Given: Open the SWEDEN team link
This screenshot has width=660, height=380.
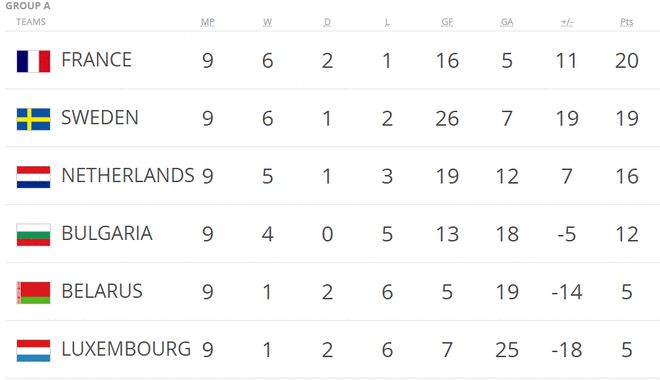Looking at the screenshot, I should (x=100, y=117).
